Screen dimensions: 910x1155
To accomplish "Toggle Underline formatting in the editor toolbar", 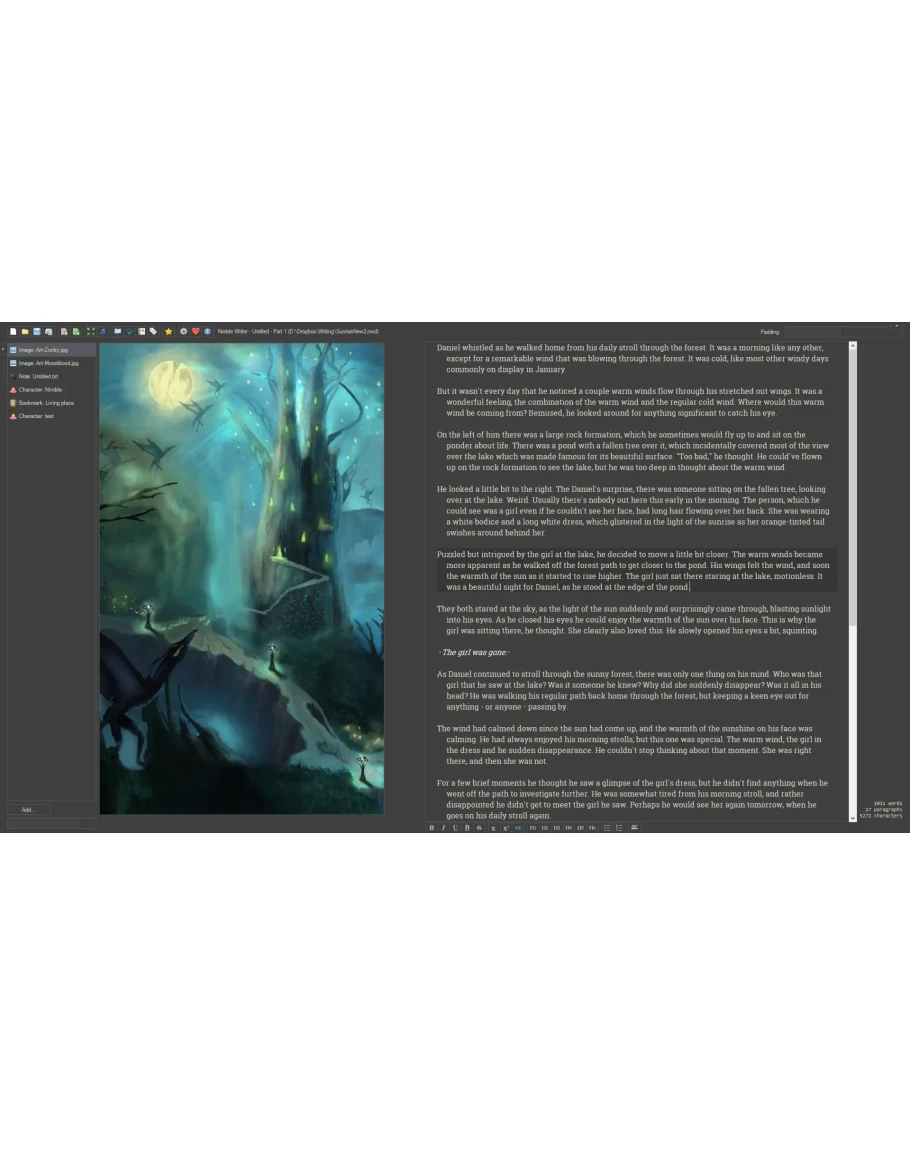I will click(455, 828).
